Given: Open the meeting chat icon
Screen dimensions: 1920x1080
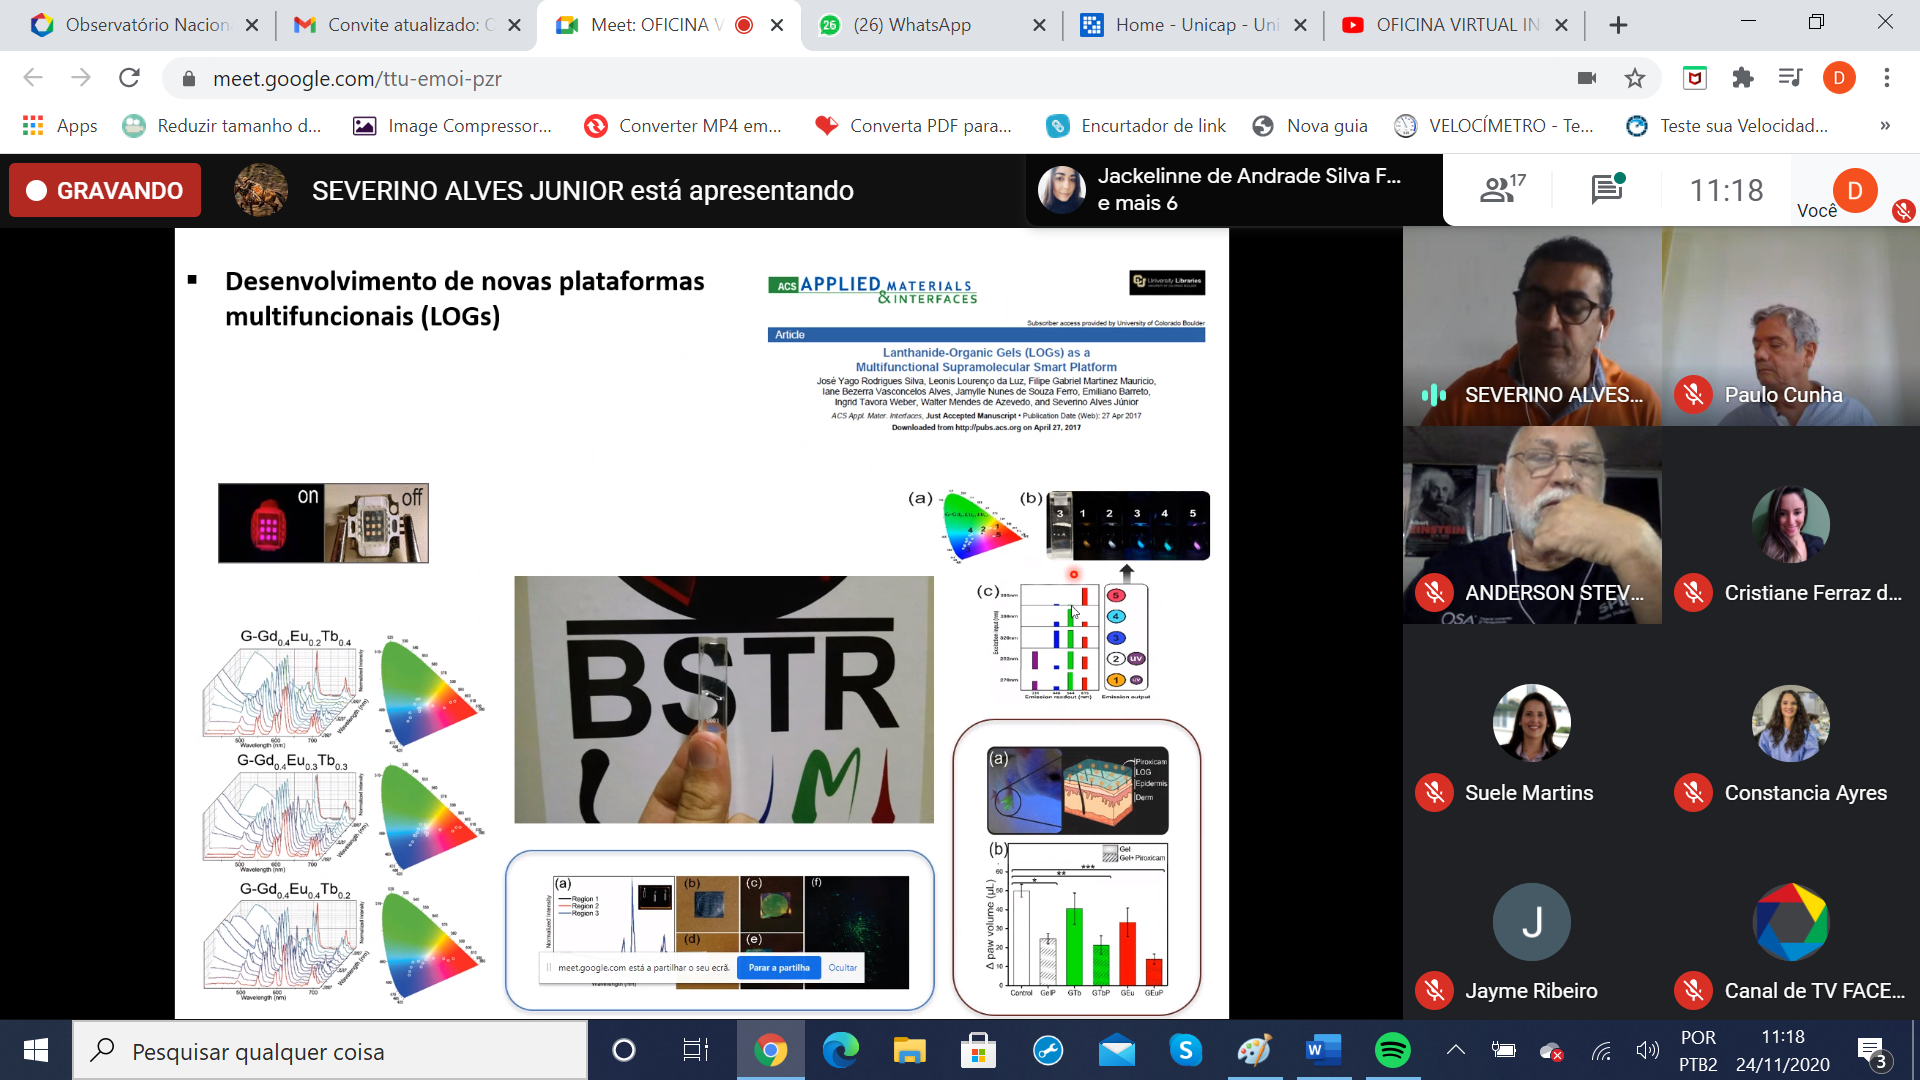Looking at the screenshot, I should [1607, 188].
